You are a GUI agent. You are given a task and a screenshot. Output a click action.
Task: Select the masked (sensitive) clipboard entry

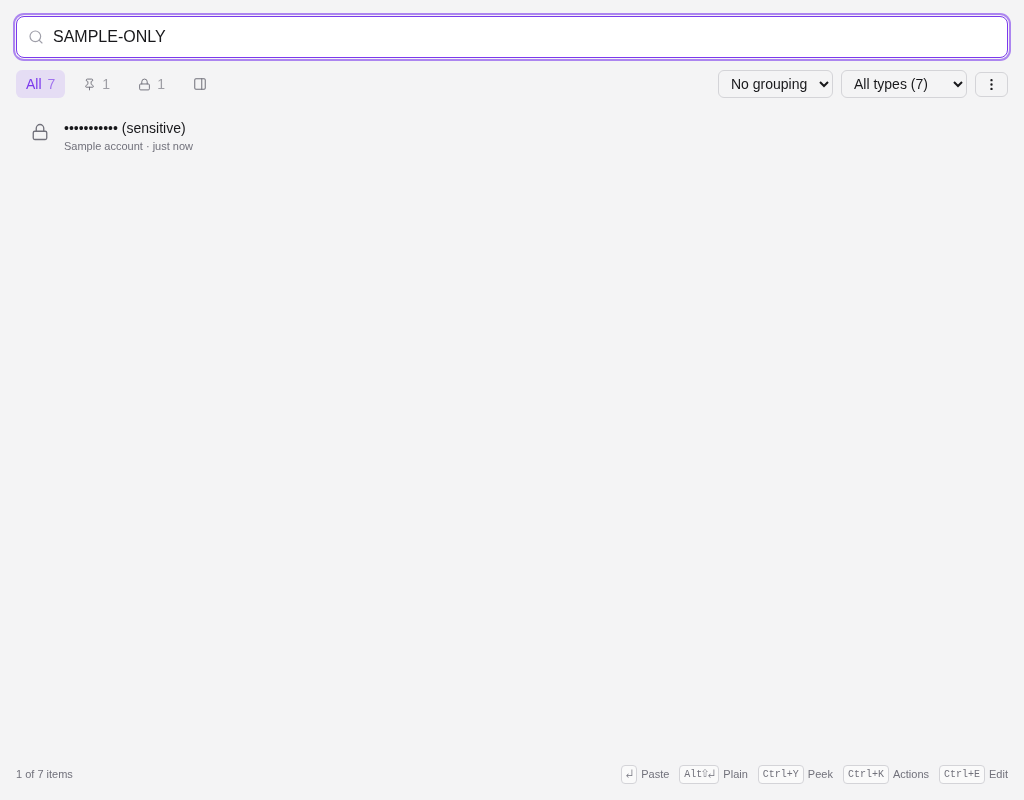pyautogui.click(x=512, y=136)
